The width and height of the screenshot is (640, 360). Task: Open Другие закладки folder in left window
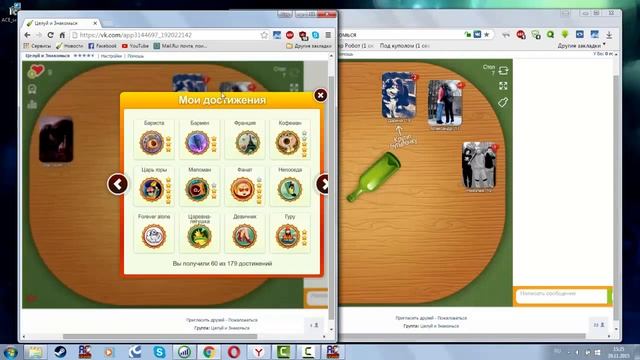coord(309,46)
